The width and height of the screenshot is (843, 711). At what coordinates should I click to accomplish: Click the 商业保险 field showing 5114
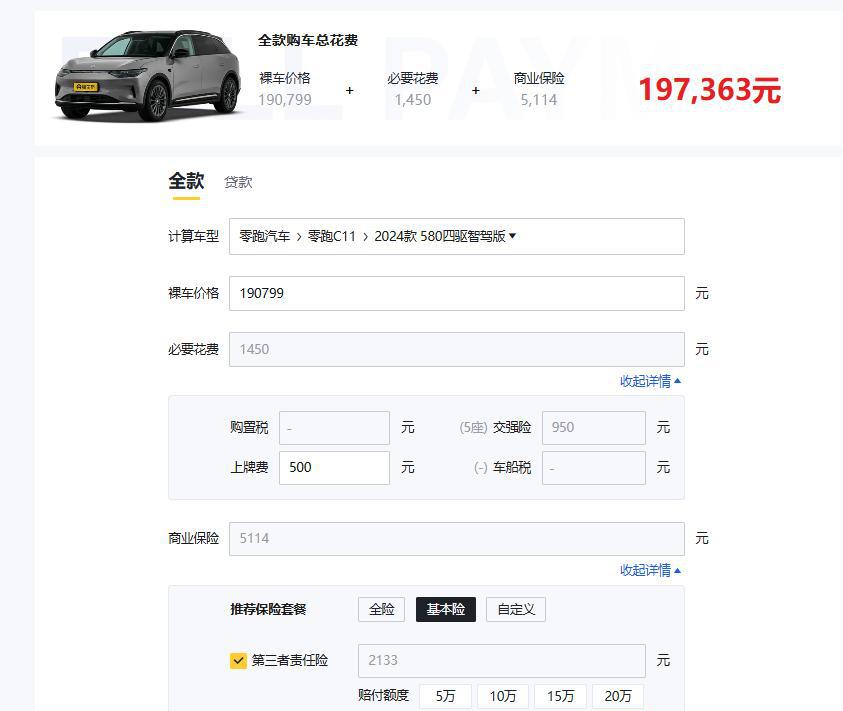tap(456, 538)
